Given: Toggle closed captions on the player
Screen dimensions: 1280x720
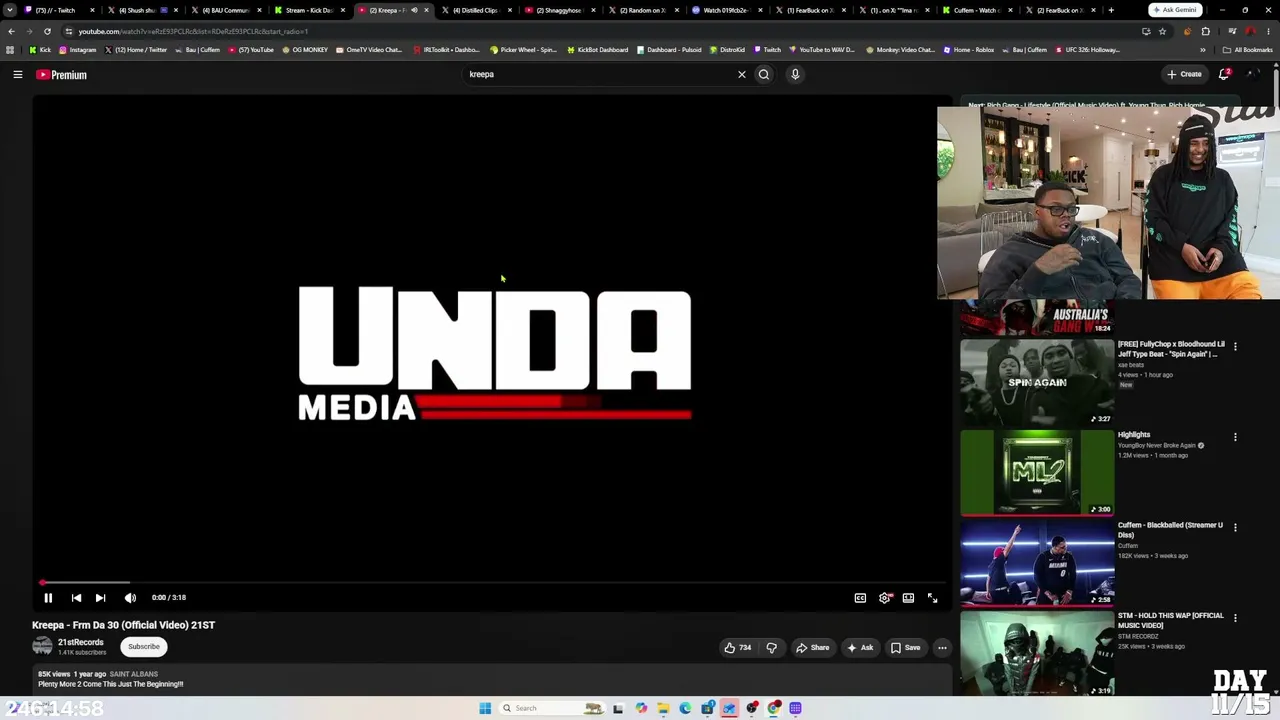Looking at the screenshot, I should [x=860, y=598].
